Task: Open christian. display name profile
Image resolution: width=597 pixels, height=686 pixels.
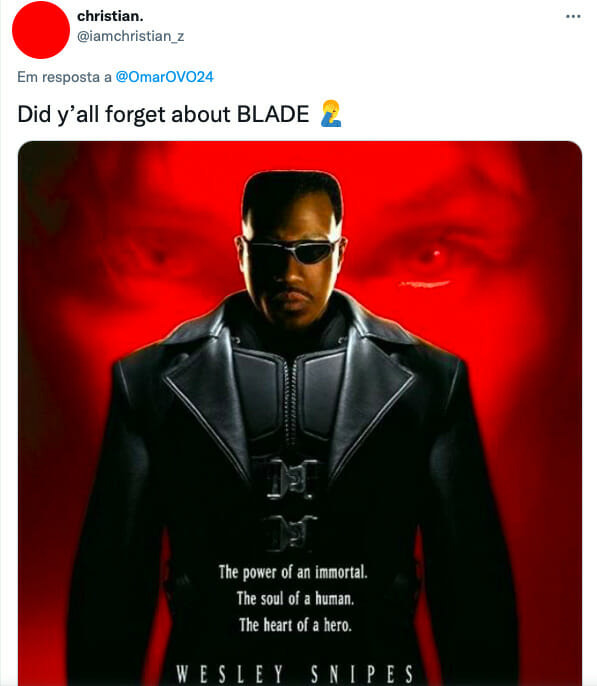Action: click(x=110, y=16)
